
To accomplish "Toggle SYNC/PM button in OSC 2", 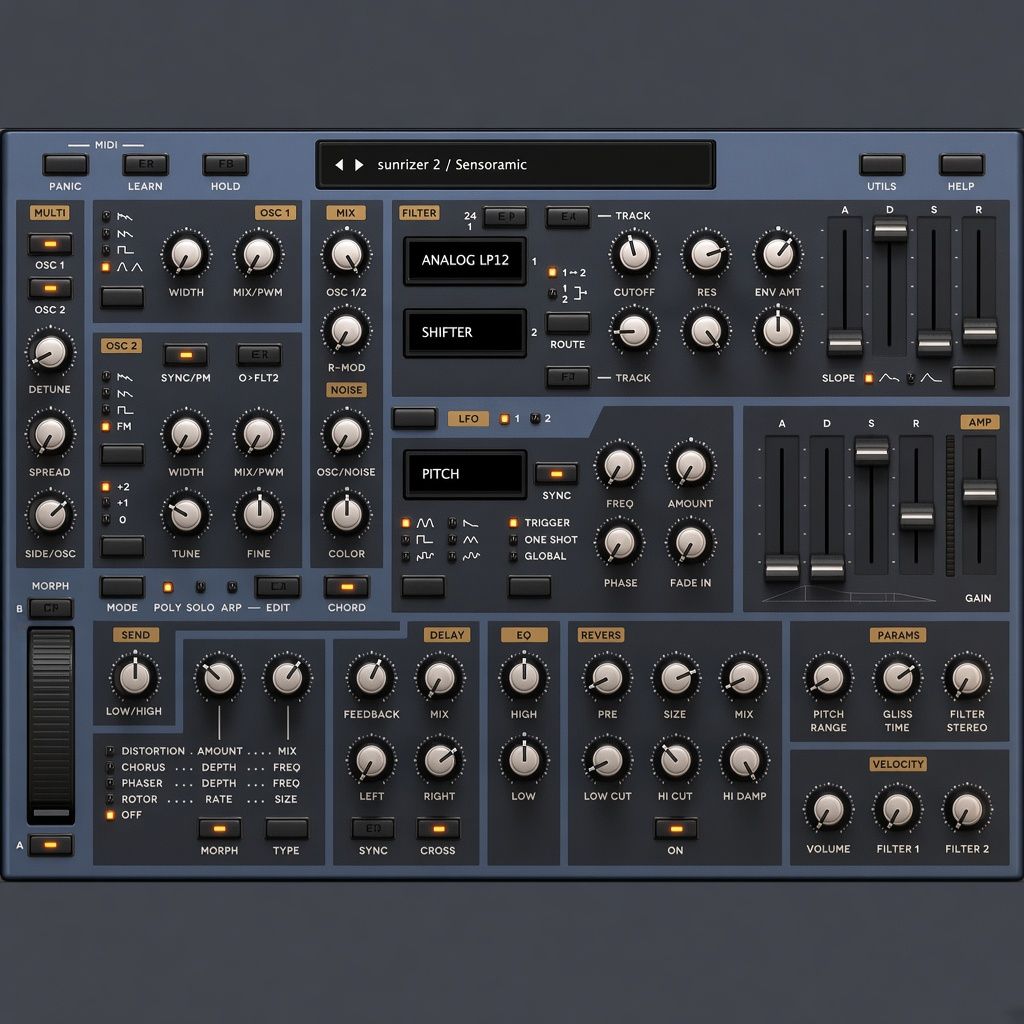I will (186, 355).
